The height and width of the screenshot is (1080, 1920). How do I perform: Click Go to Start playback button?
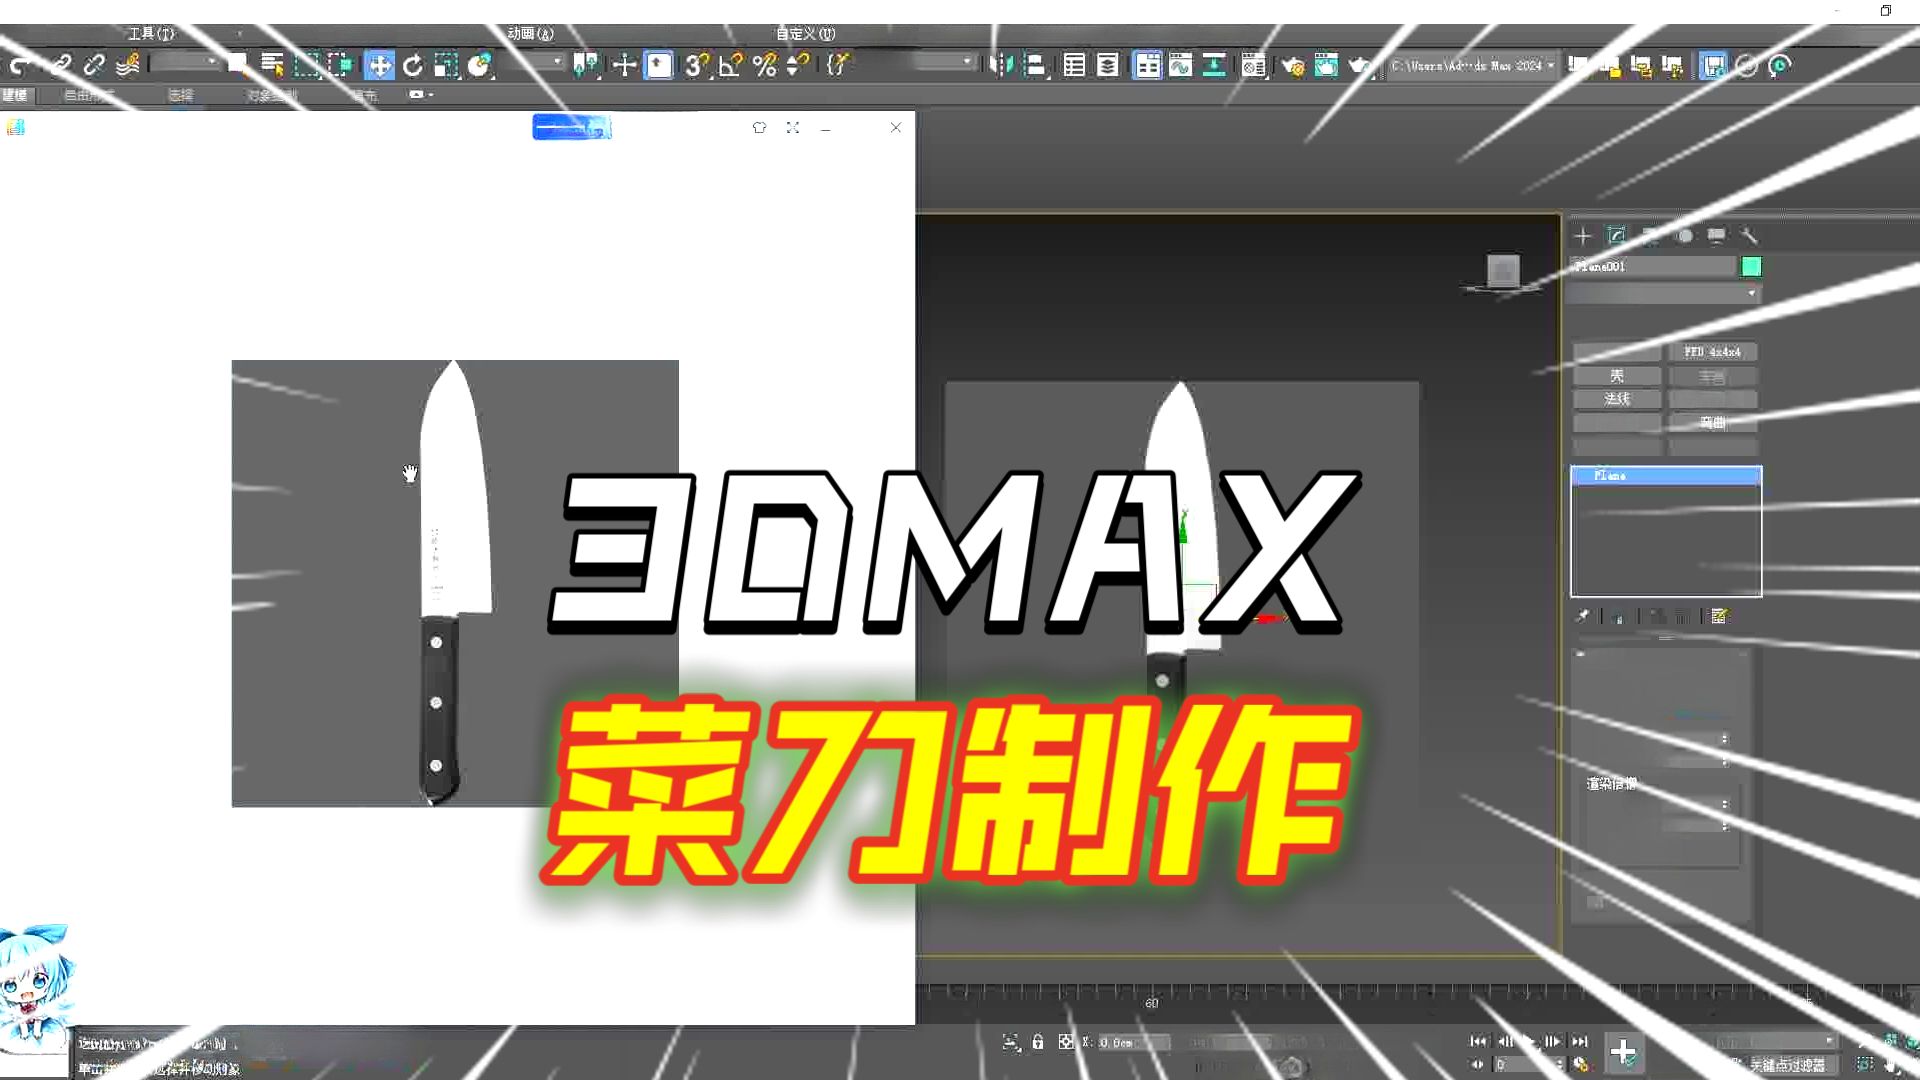coord(1478,1041)
